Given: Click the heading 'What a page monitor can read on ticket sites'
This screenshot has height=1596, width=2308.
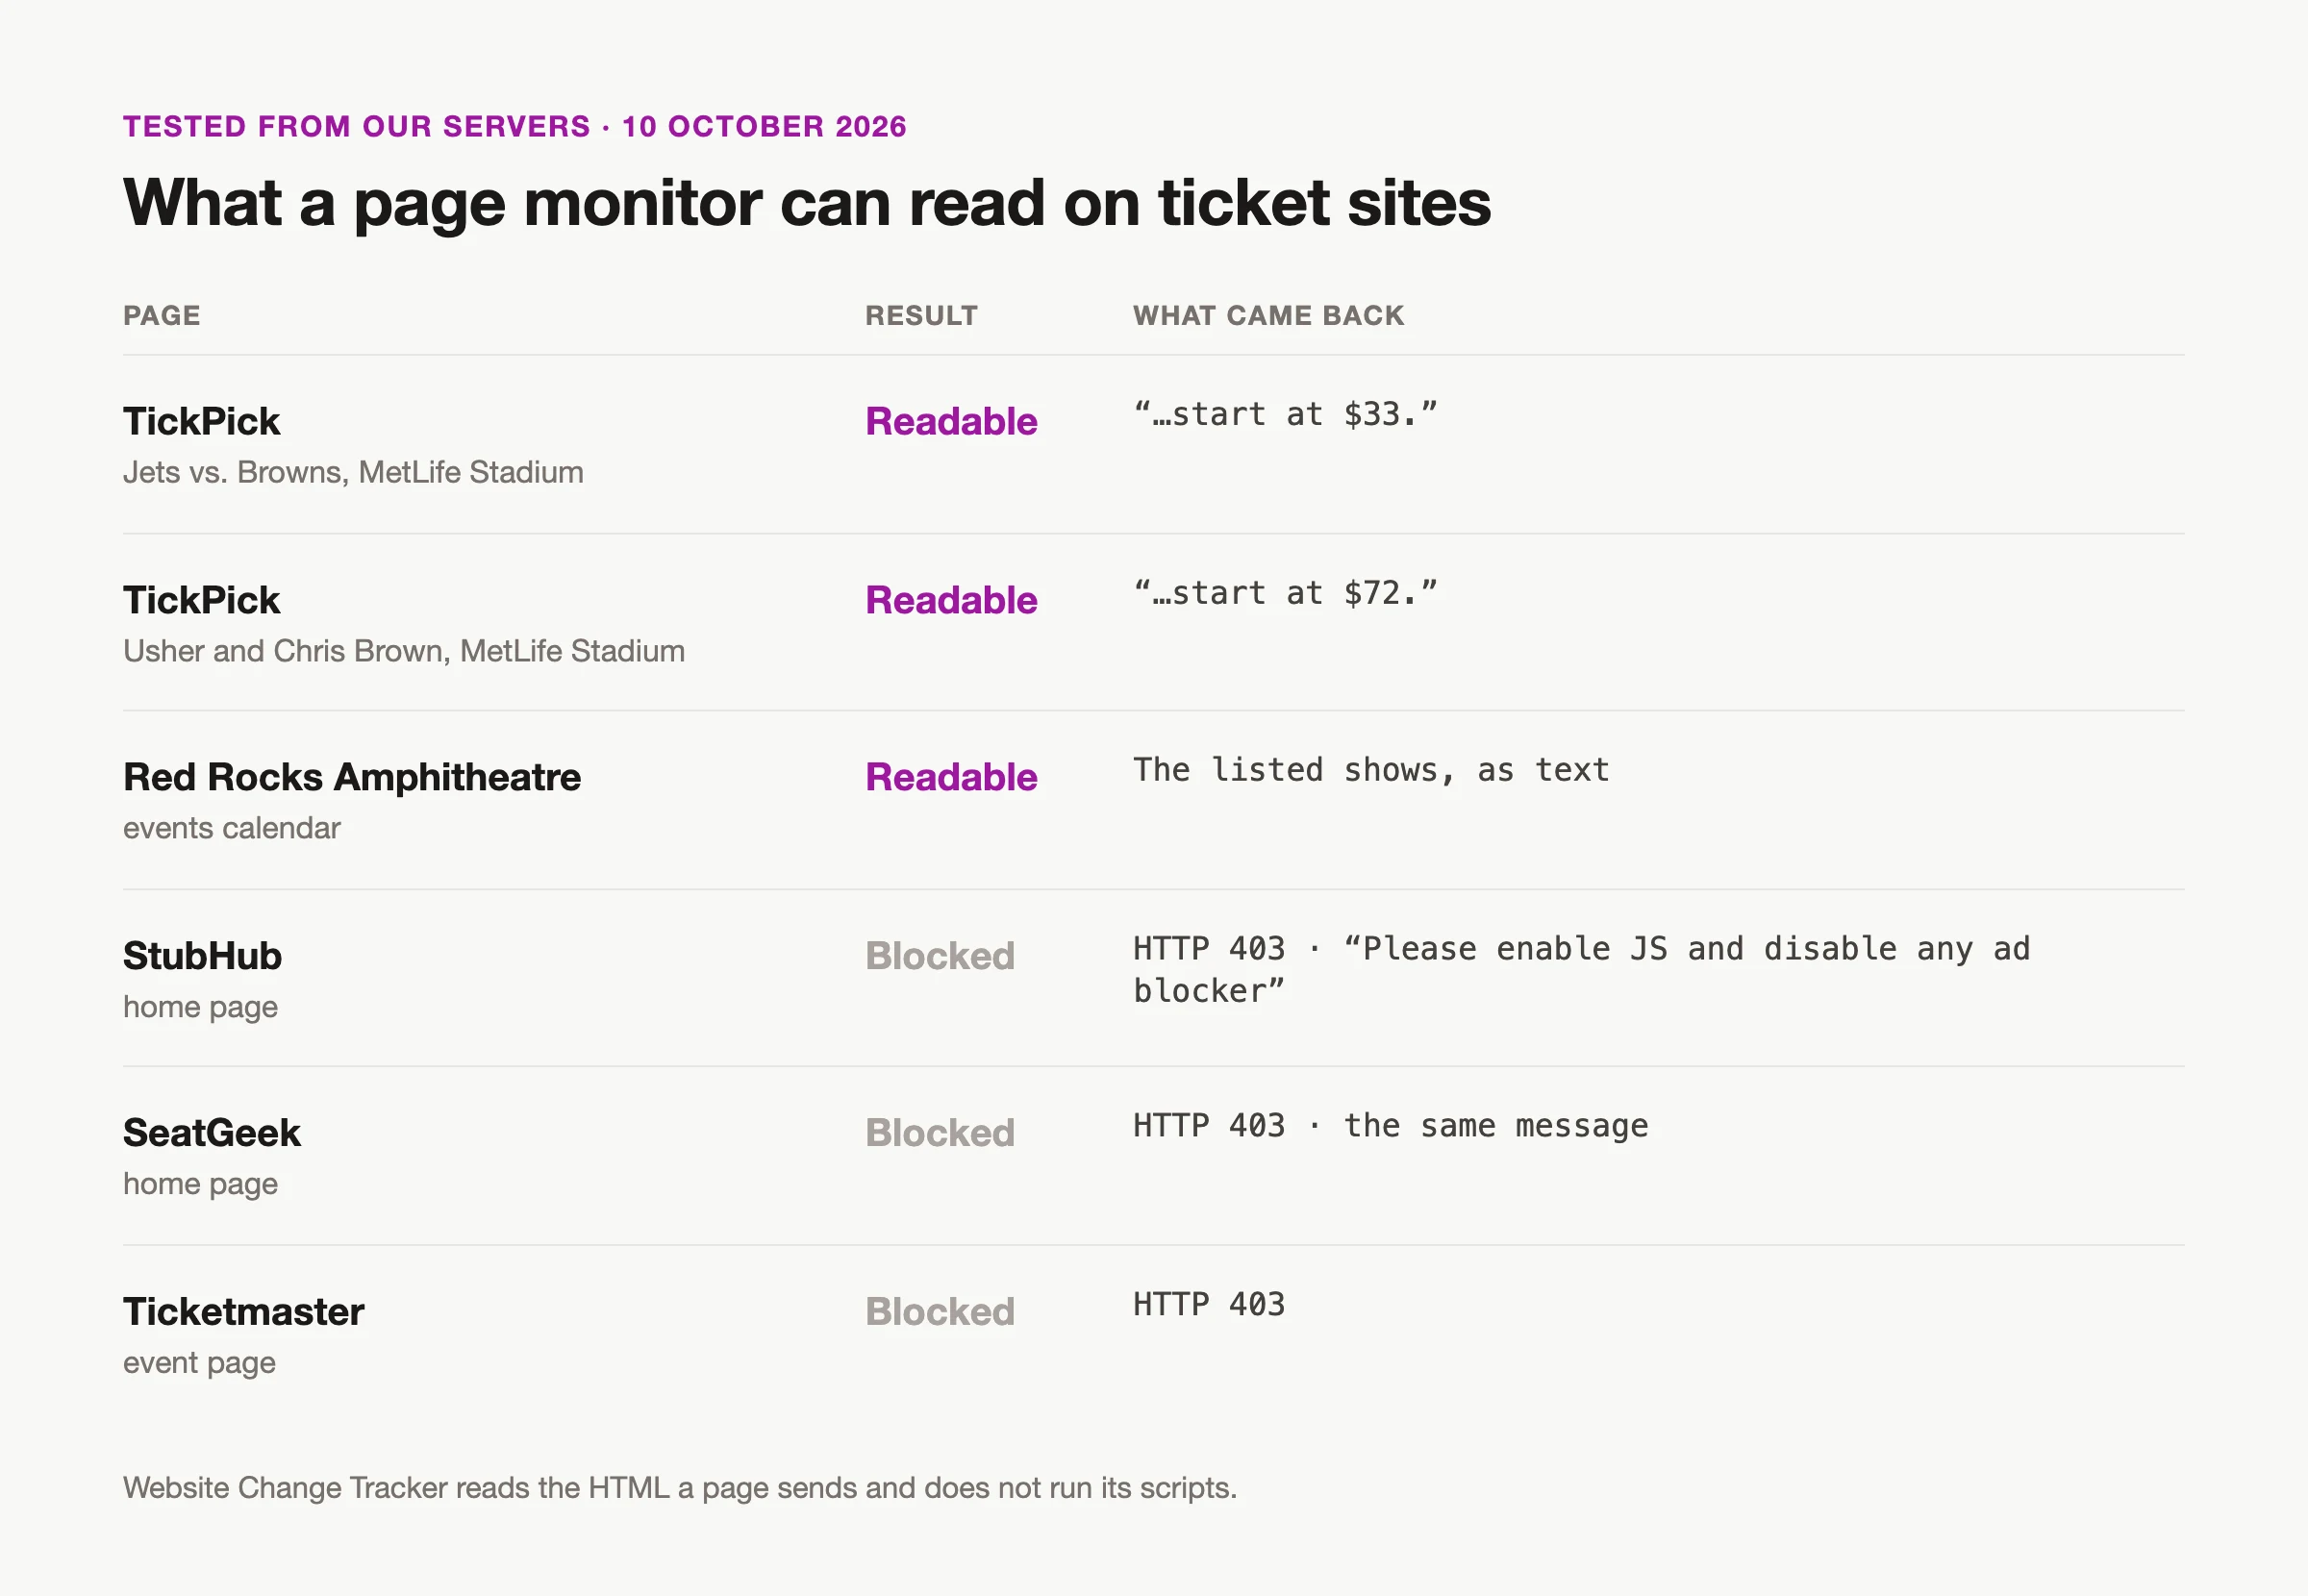Looking at the screenshot, I should click(x=806, y=203).
